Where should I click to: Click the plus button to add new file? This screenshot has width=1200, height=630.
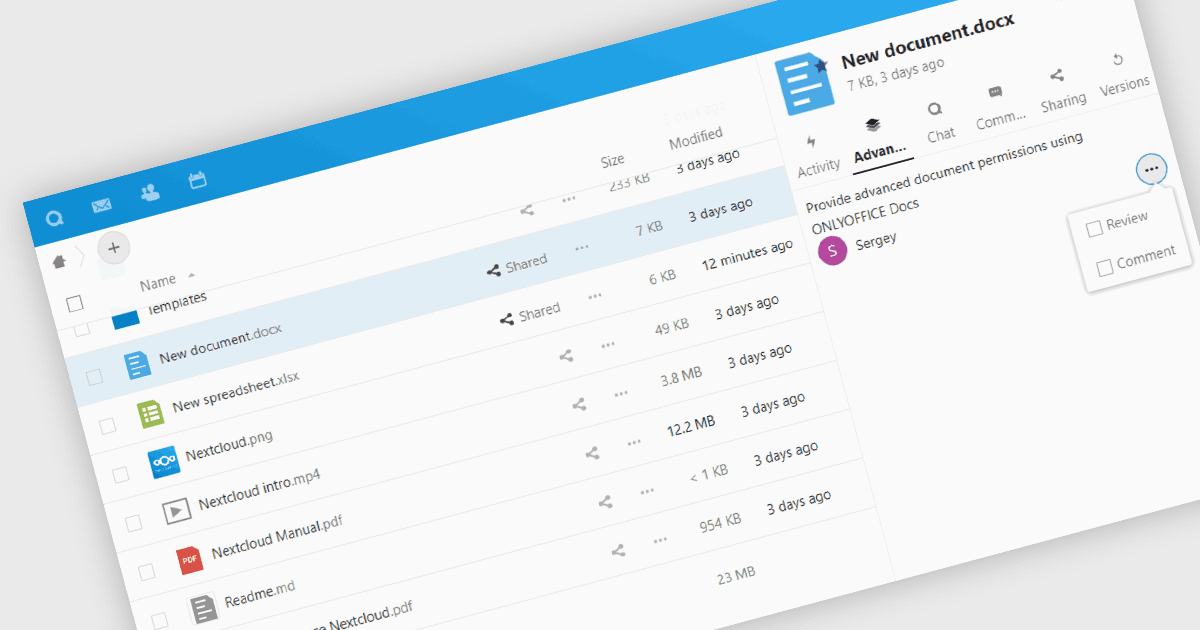coord(113,247)
